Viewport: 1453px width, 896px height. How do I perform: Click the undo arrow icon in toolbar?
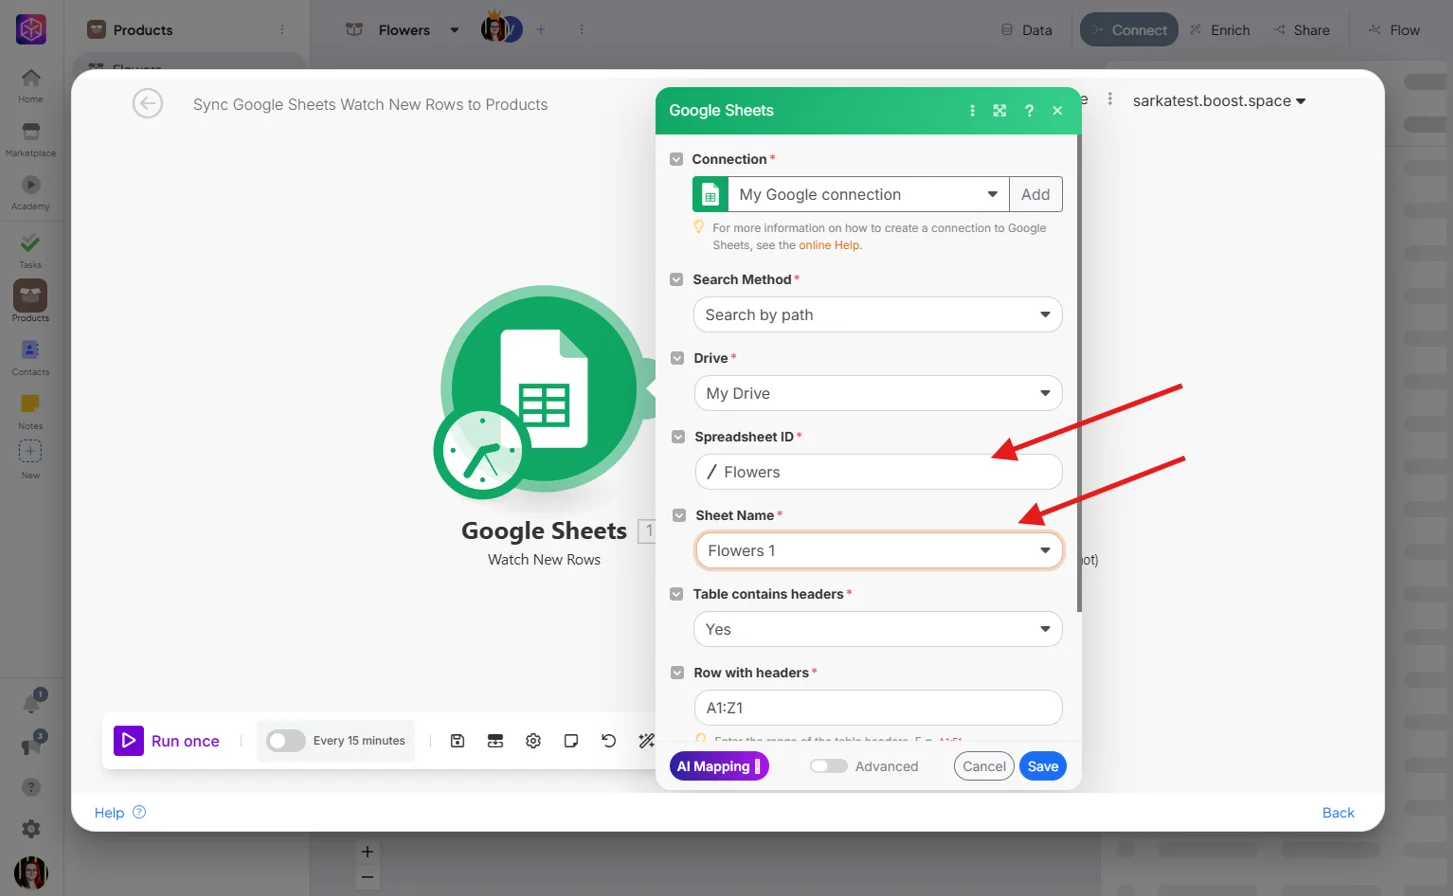pos(608,741)
